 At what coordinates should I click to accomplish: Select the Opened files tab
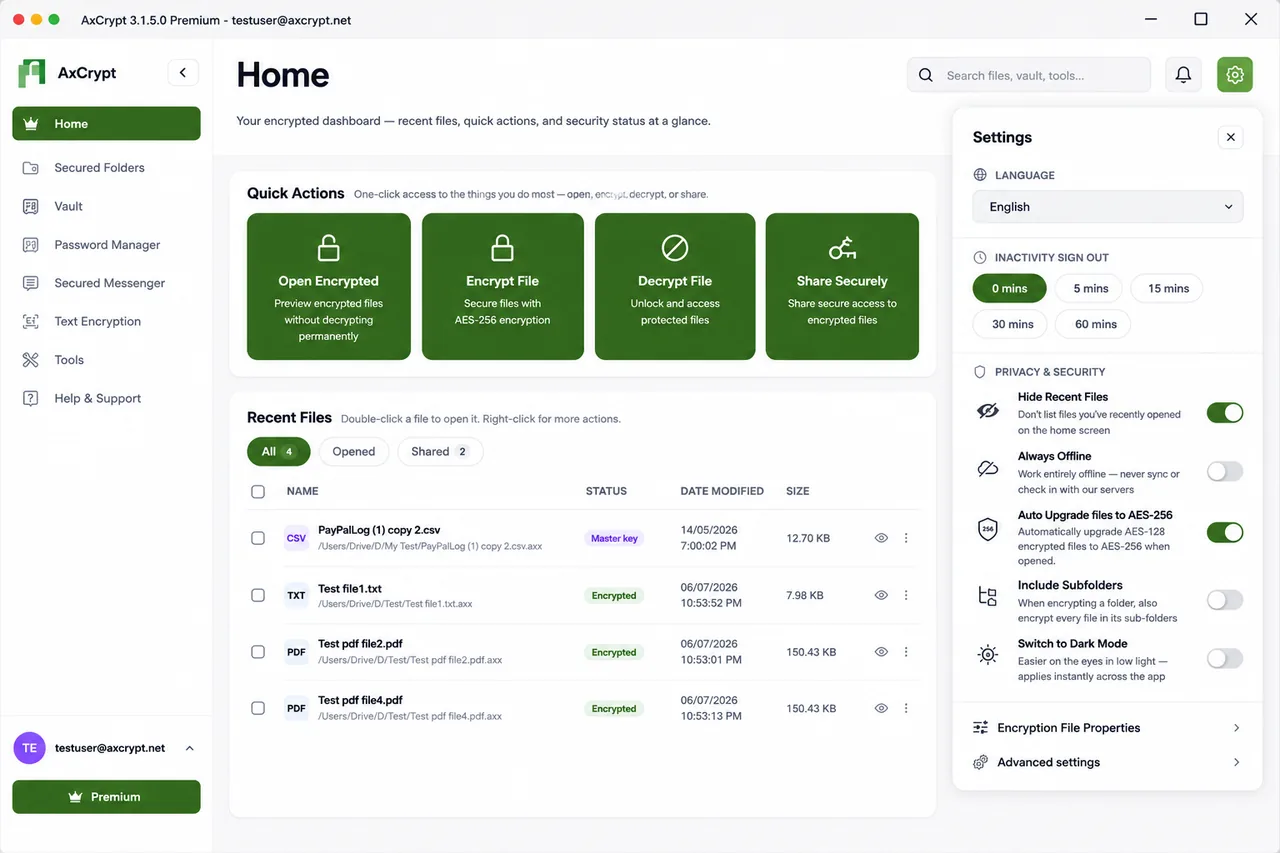coord(354,451)
